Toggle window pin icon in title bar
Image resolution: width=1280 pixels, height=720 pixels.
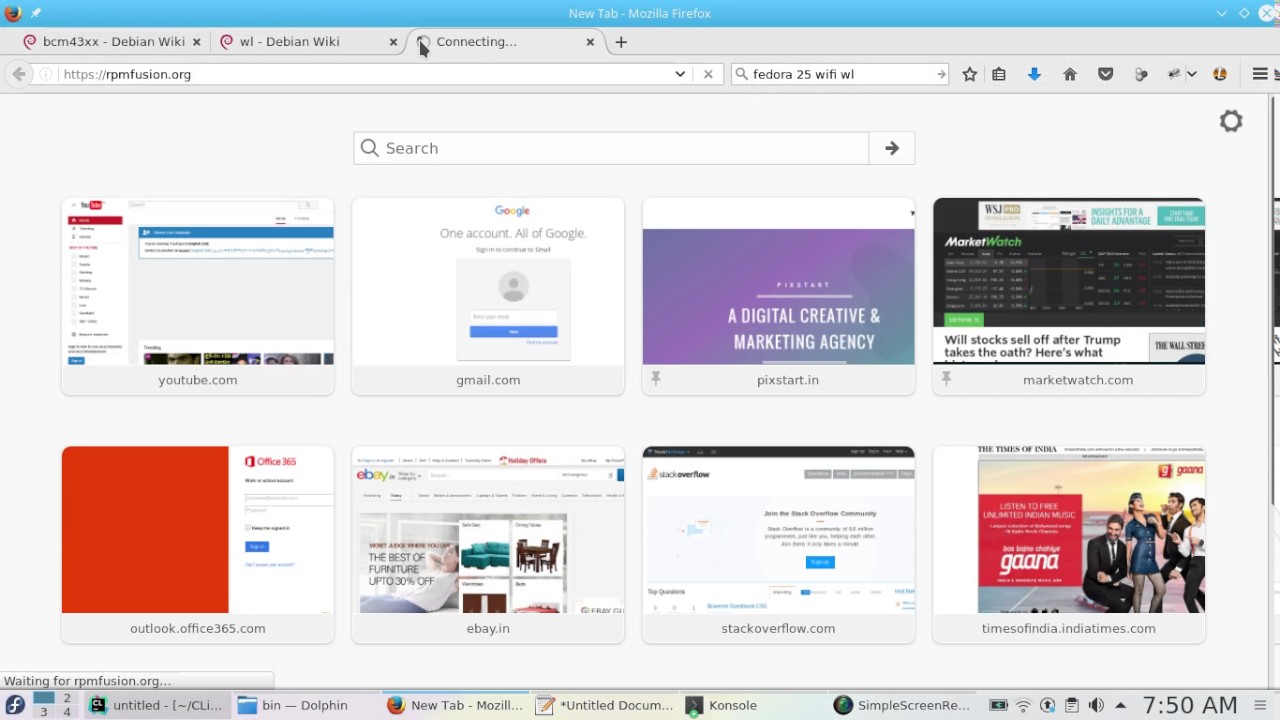tap(36, 13)
